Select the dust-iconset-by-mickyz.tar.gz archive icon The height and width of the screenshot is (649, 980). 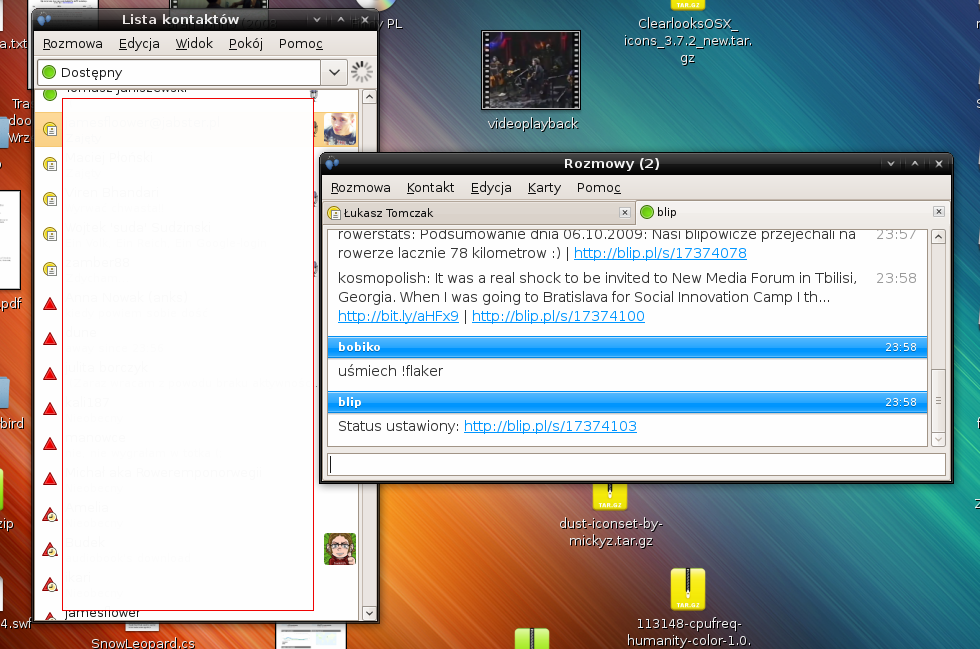(609, 497)
